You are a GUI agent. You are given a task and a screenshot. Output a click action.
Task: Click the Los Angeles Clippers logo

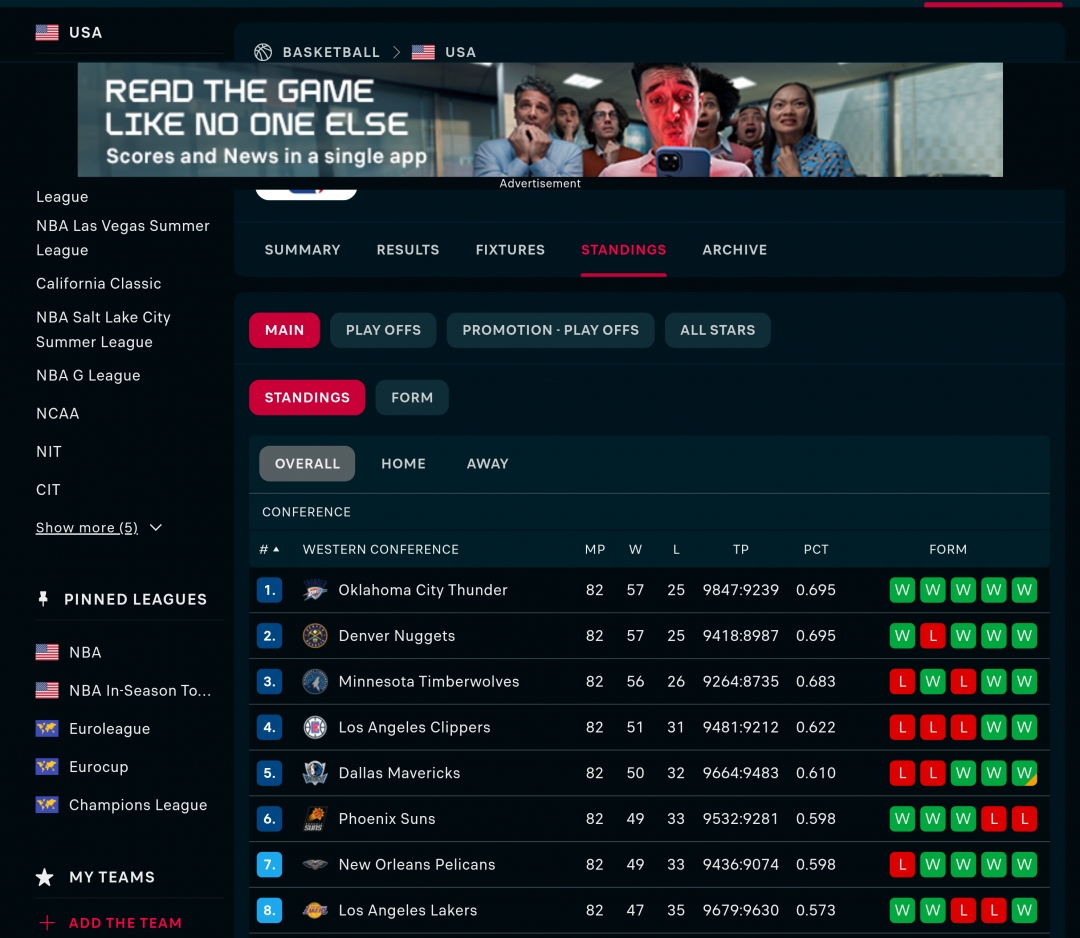point(315,727)
